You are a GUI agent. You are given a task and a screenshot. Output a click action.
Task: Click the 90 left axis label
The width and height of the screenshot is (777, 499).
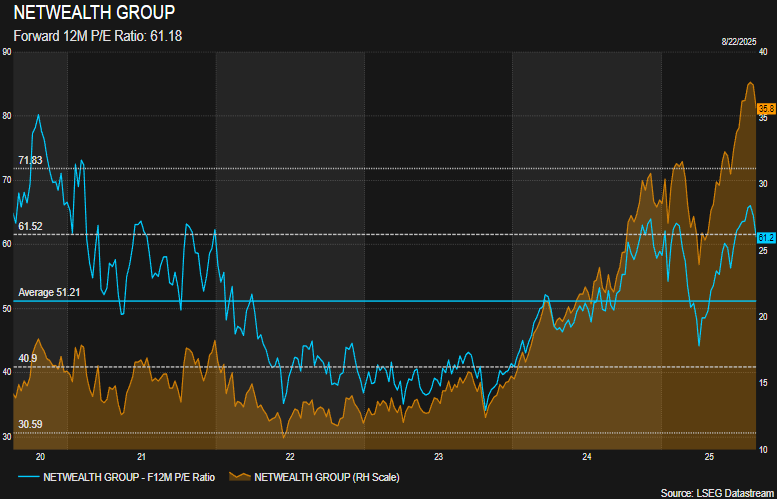tap(7, 52)
